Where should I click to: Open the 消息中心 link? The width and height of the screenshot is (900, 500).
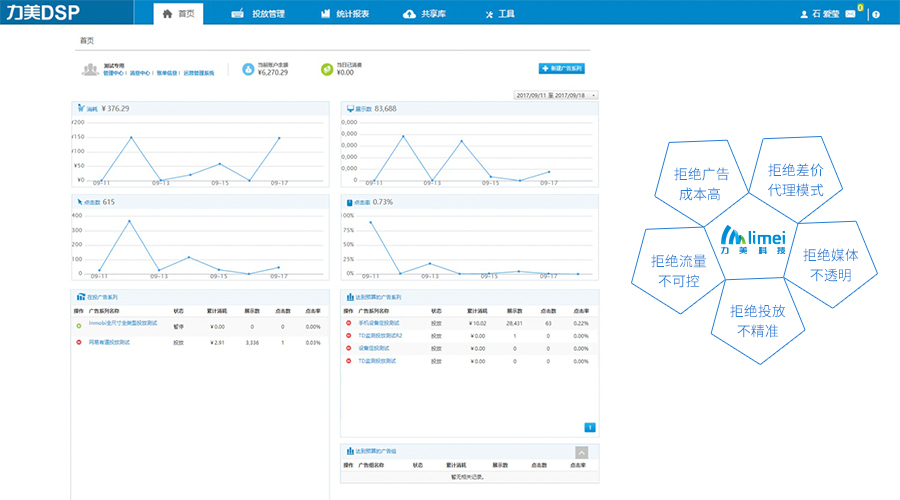tap(139, 73)
